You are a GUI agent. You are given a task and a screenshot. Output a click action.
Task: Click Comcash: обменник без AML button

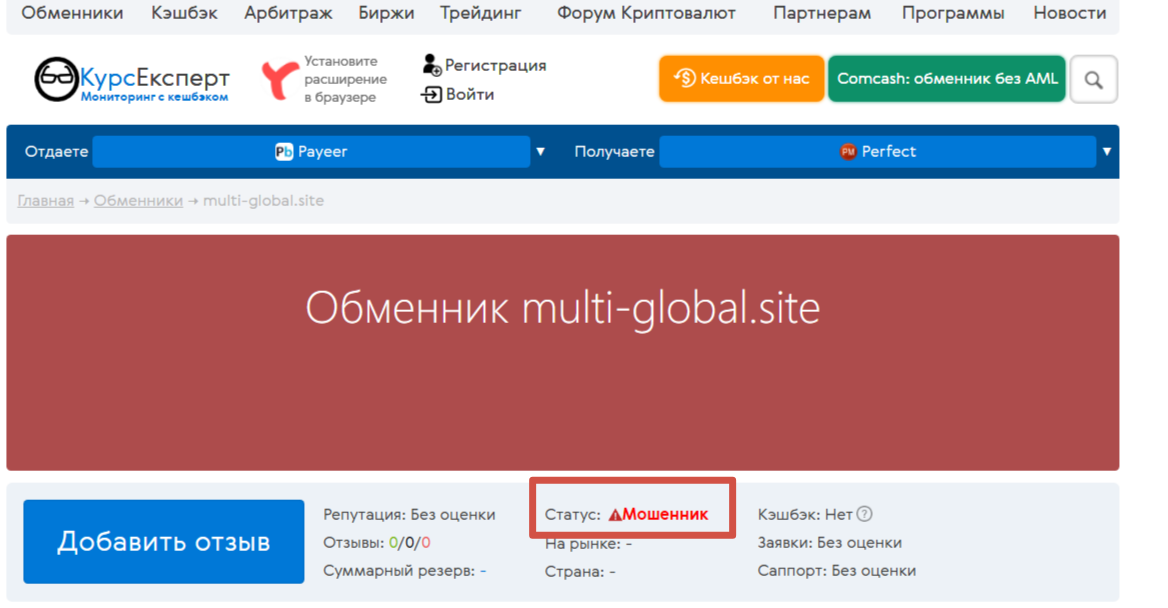947,78
